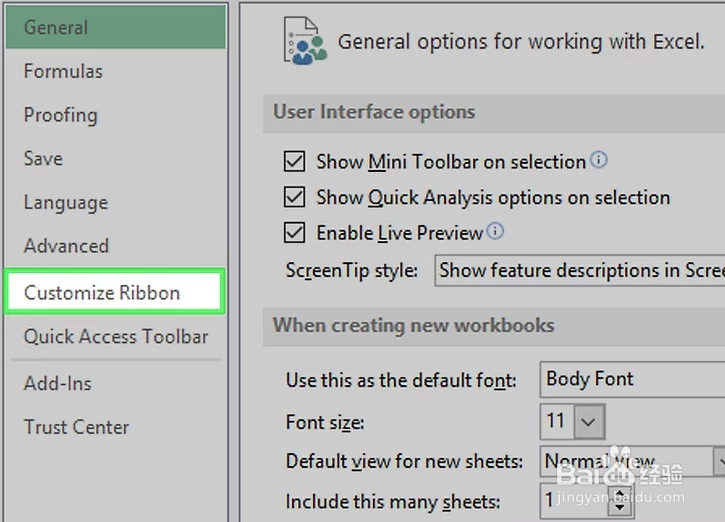The image size is (725, 522).
Task: Select the Advanced category
Action: click(x=66, y=246)
